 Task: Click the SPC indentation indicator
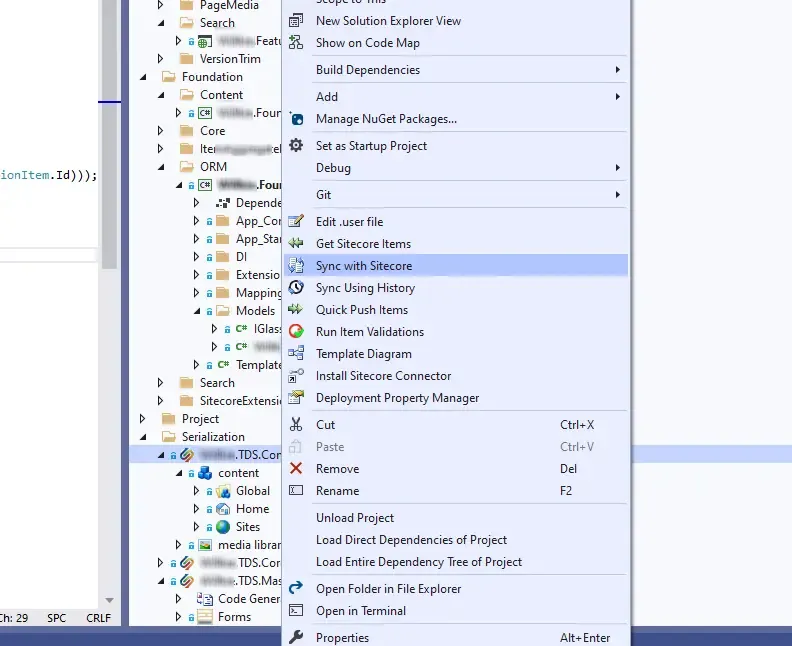pos(57,618)
